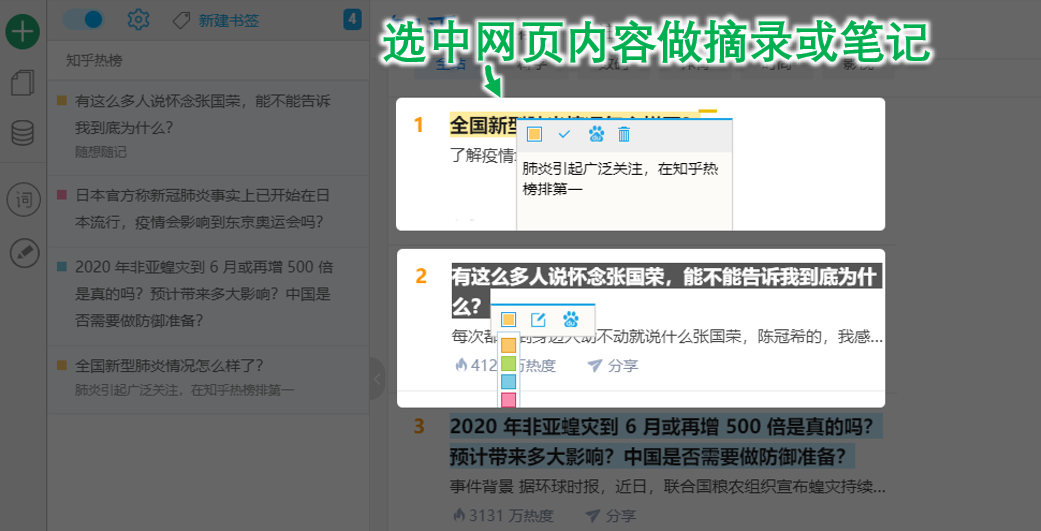
Task: Click the 分享 link under item 2
Action: (612, 365)
